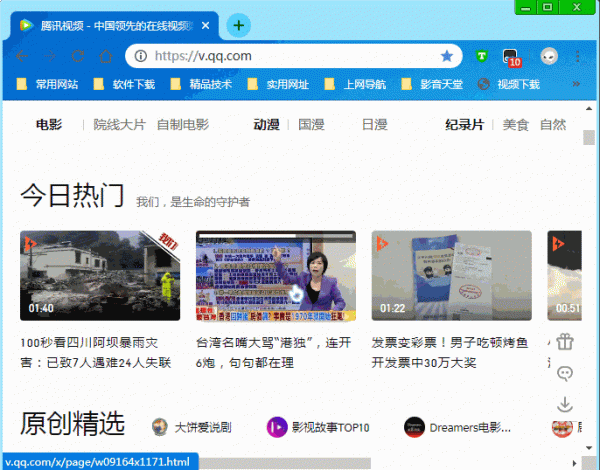Expand the 软件下载 bookmark folder

(x=124, y=84)
